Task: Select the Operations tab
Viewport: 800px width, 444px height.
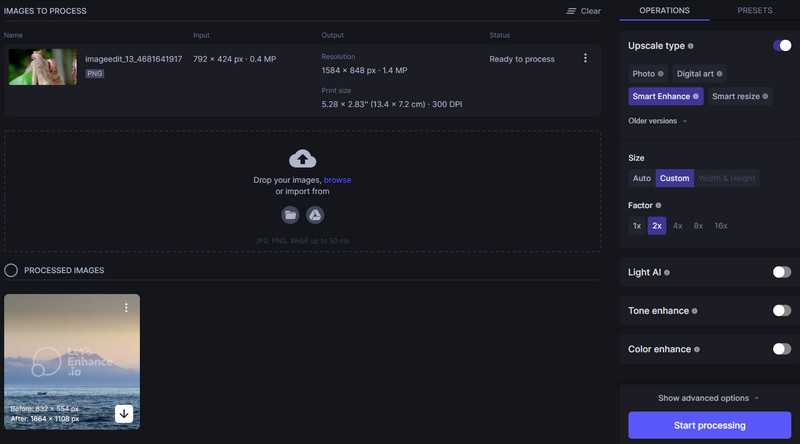Action: 664,10
